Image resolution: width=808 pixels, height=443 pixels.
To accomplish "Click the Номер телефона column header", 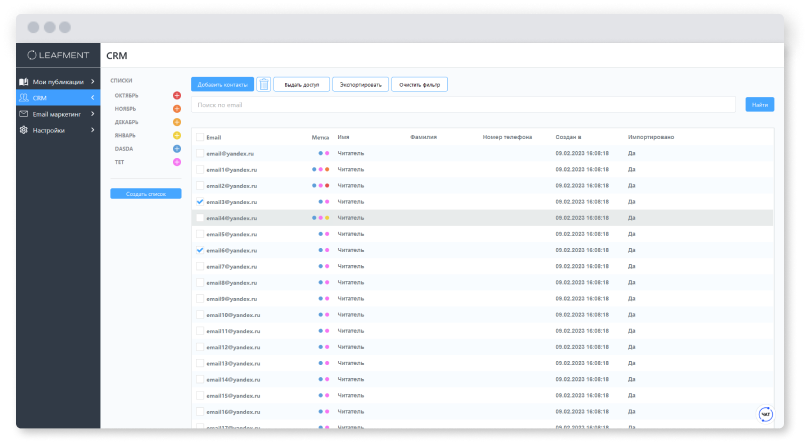I will coord(507,137).
